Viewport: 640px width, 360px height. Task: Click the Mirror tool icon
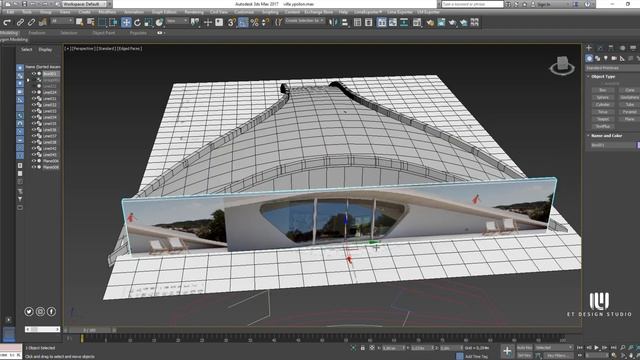click(x=333, y=22)
